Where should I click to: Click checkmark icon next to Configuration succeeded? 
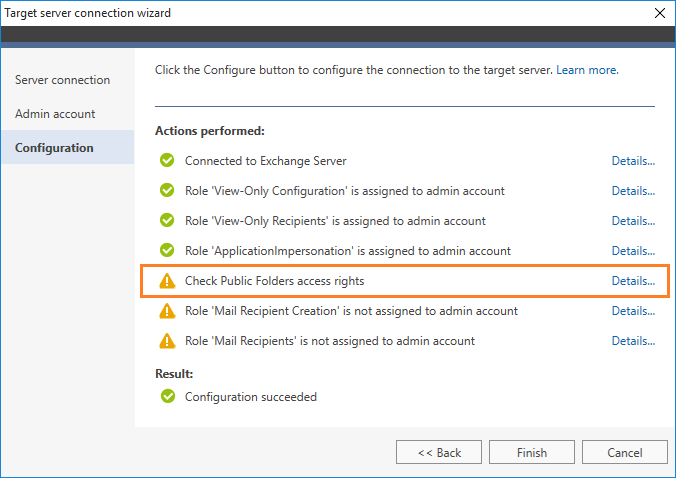click(168, 396)
